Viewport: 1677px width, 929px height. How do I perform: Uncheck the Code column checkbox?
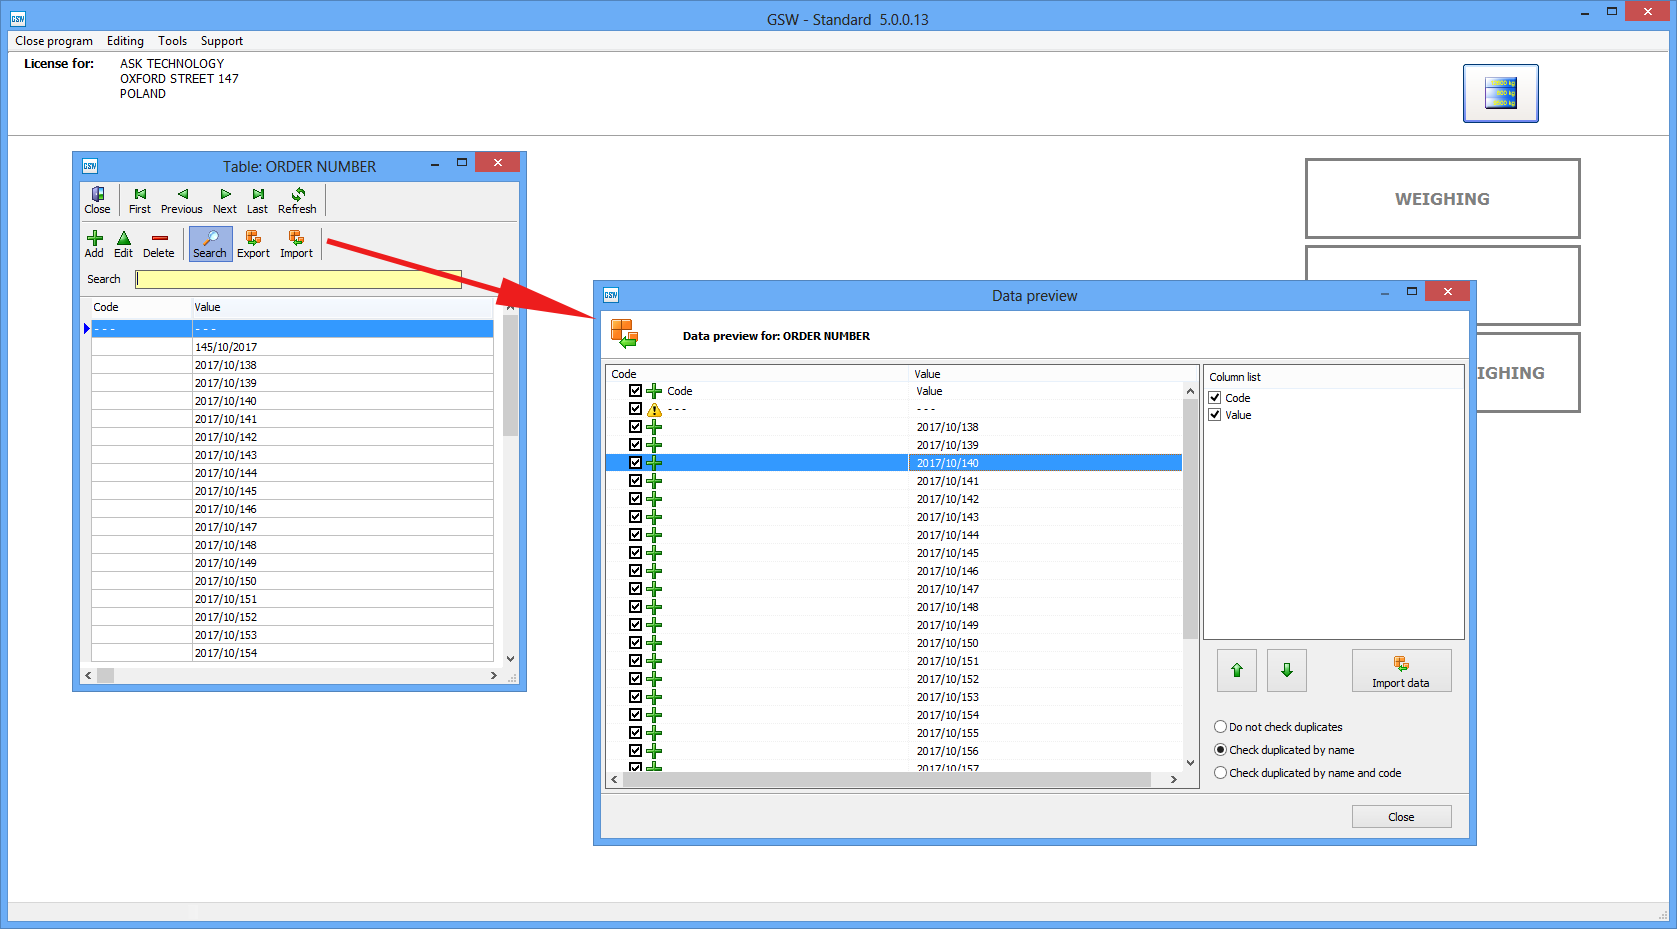(x=1215, y=398)
